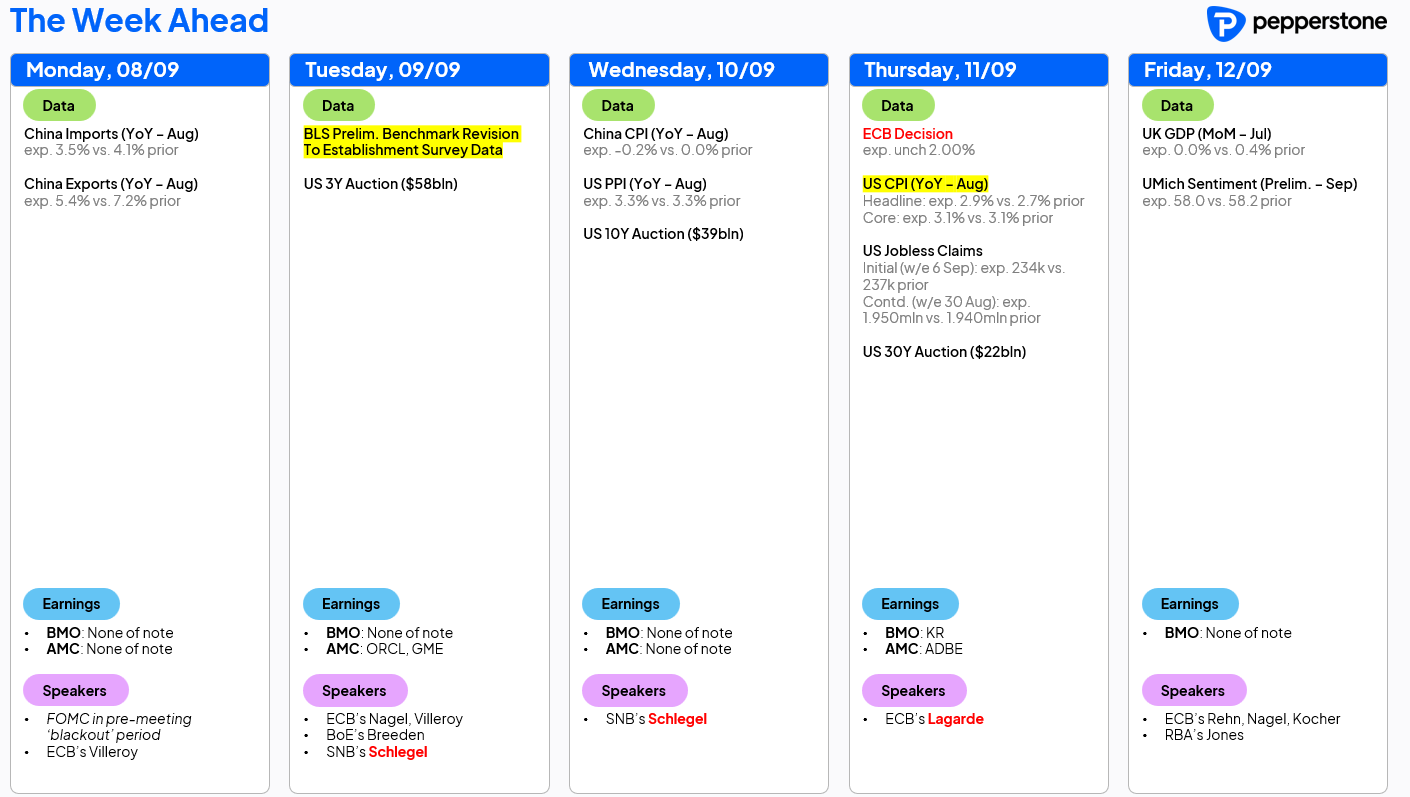The width and height of the screenshot is (1410, 797).
Task: Click the Pepperstone logo icon
Action: tap(1225, 23)
